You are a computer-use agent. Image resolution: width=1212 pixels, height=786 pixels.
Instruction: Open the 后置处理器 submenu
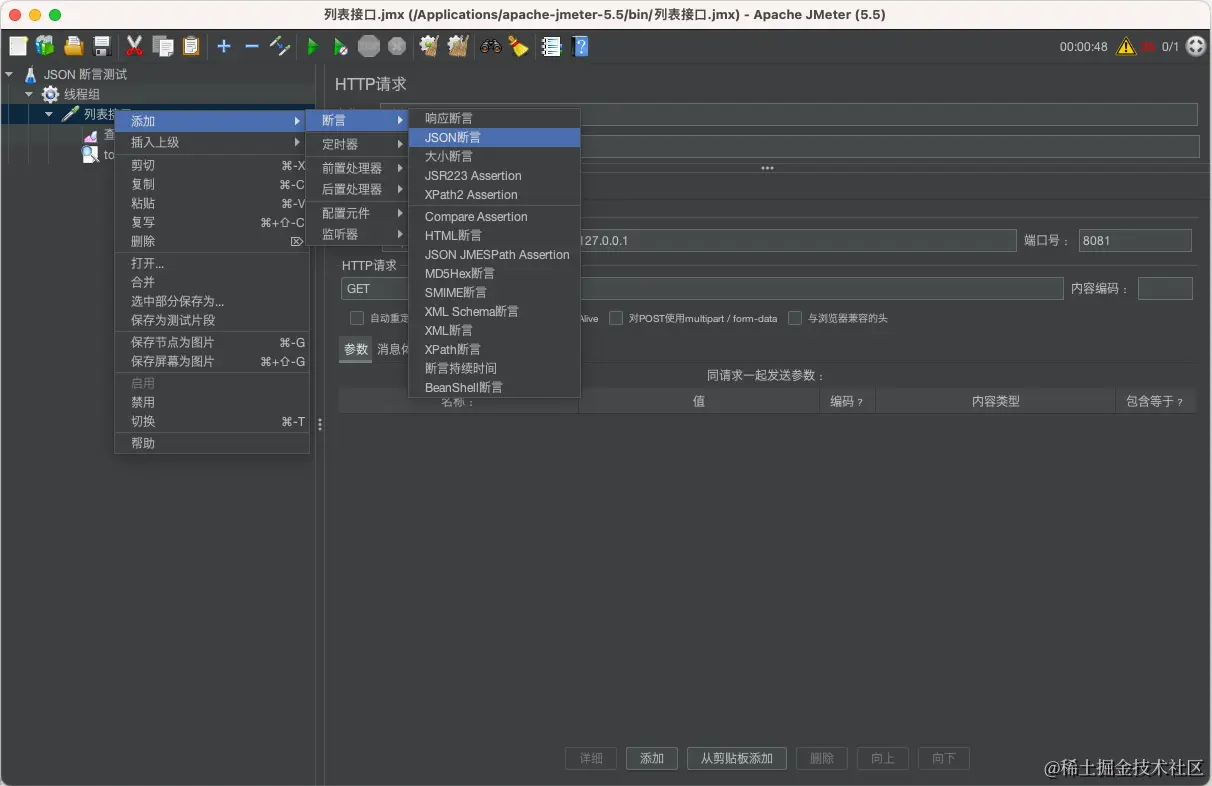click(357, 189)
